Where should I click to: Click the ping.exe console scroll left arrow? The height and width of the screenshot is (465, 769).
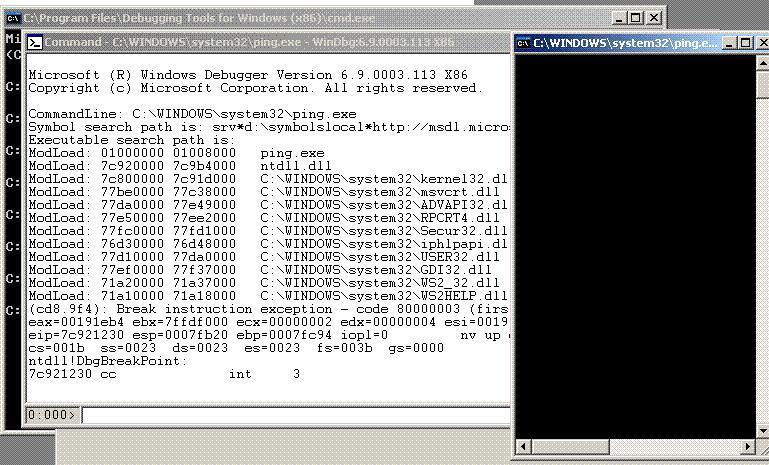523,447
